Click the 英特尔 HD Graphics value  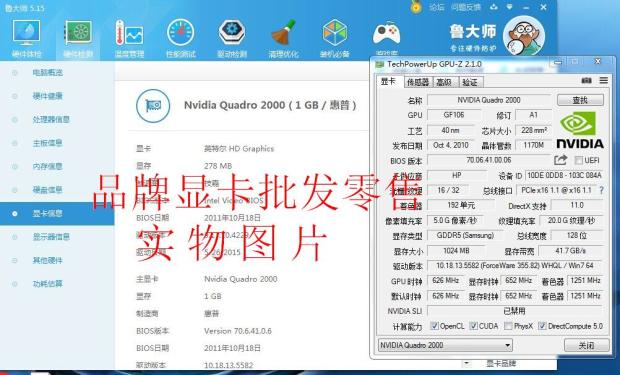coord(239,149)
